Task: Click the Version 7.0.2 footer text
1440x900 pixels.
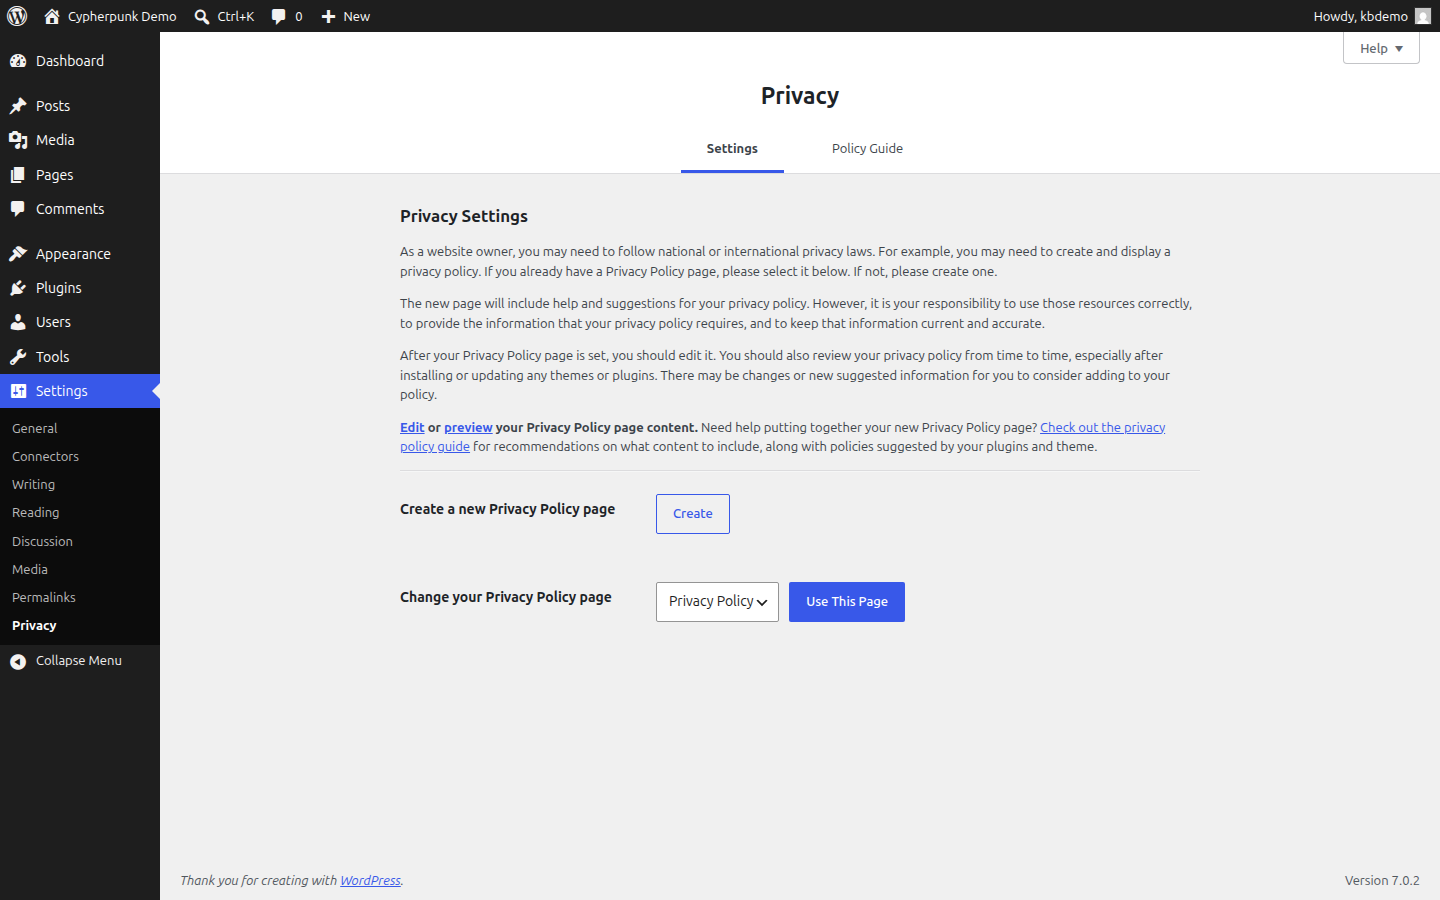Action: tap(1382, 880)
